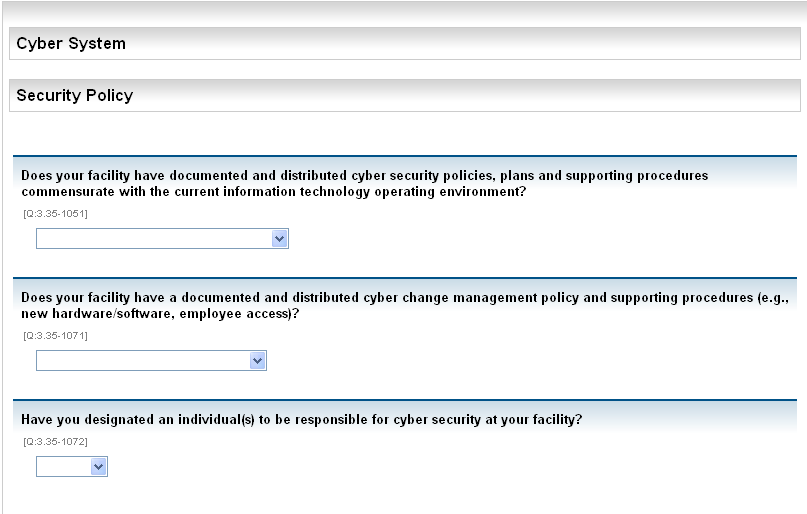Open dropdown for question Q:3.35-1071
The width and height of the screenshot is (807, 514).
pyautogui.click(x=151, y=361)
